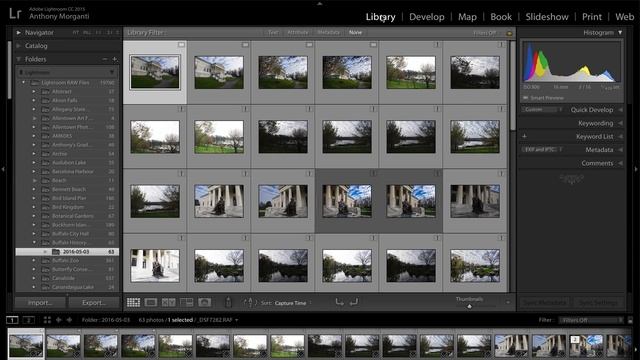Image resolution: width=640 pixels, height=360 pixels.
Task: Collapse the Histogram panel
Action: 620,33
